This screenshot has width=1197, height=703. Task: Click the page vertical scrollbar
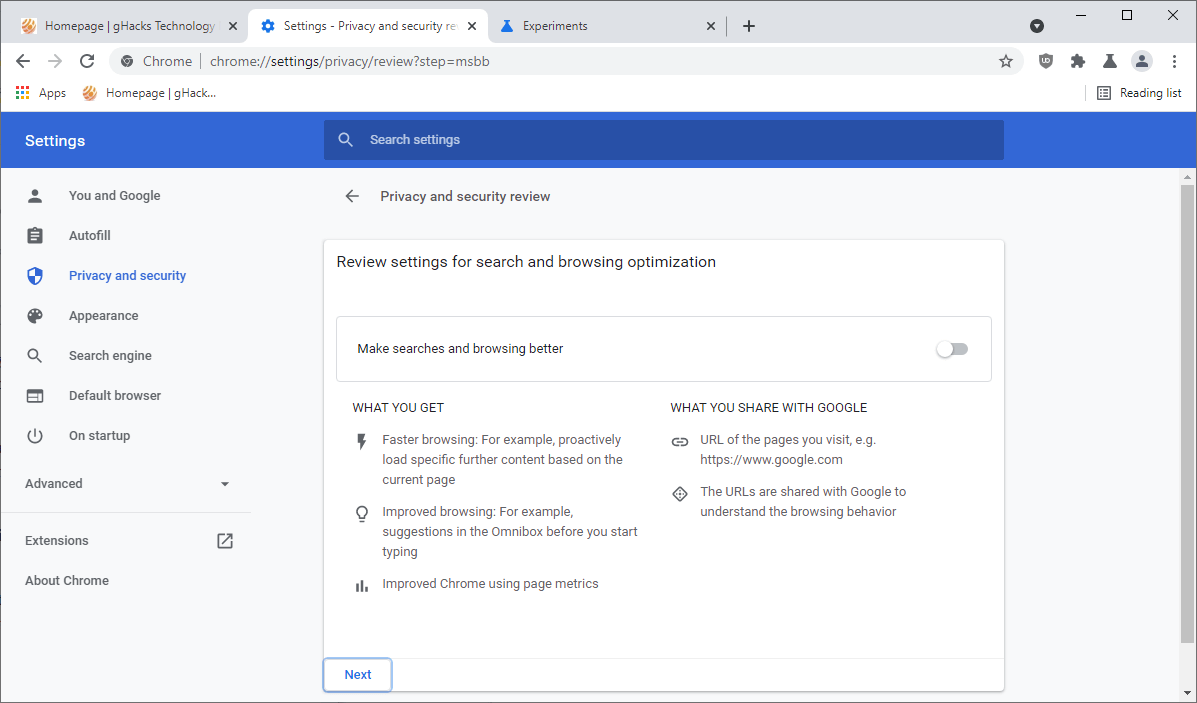pos(1186,412)
